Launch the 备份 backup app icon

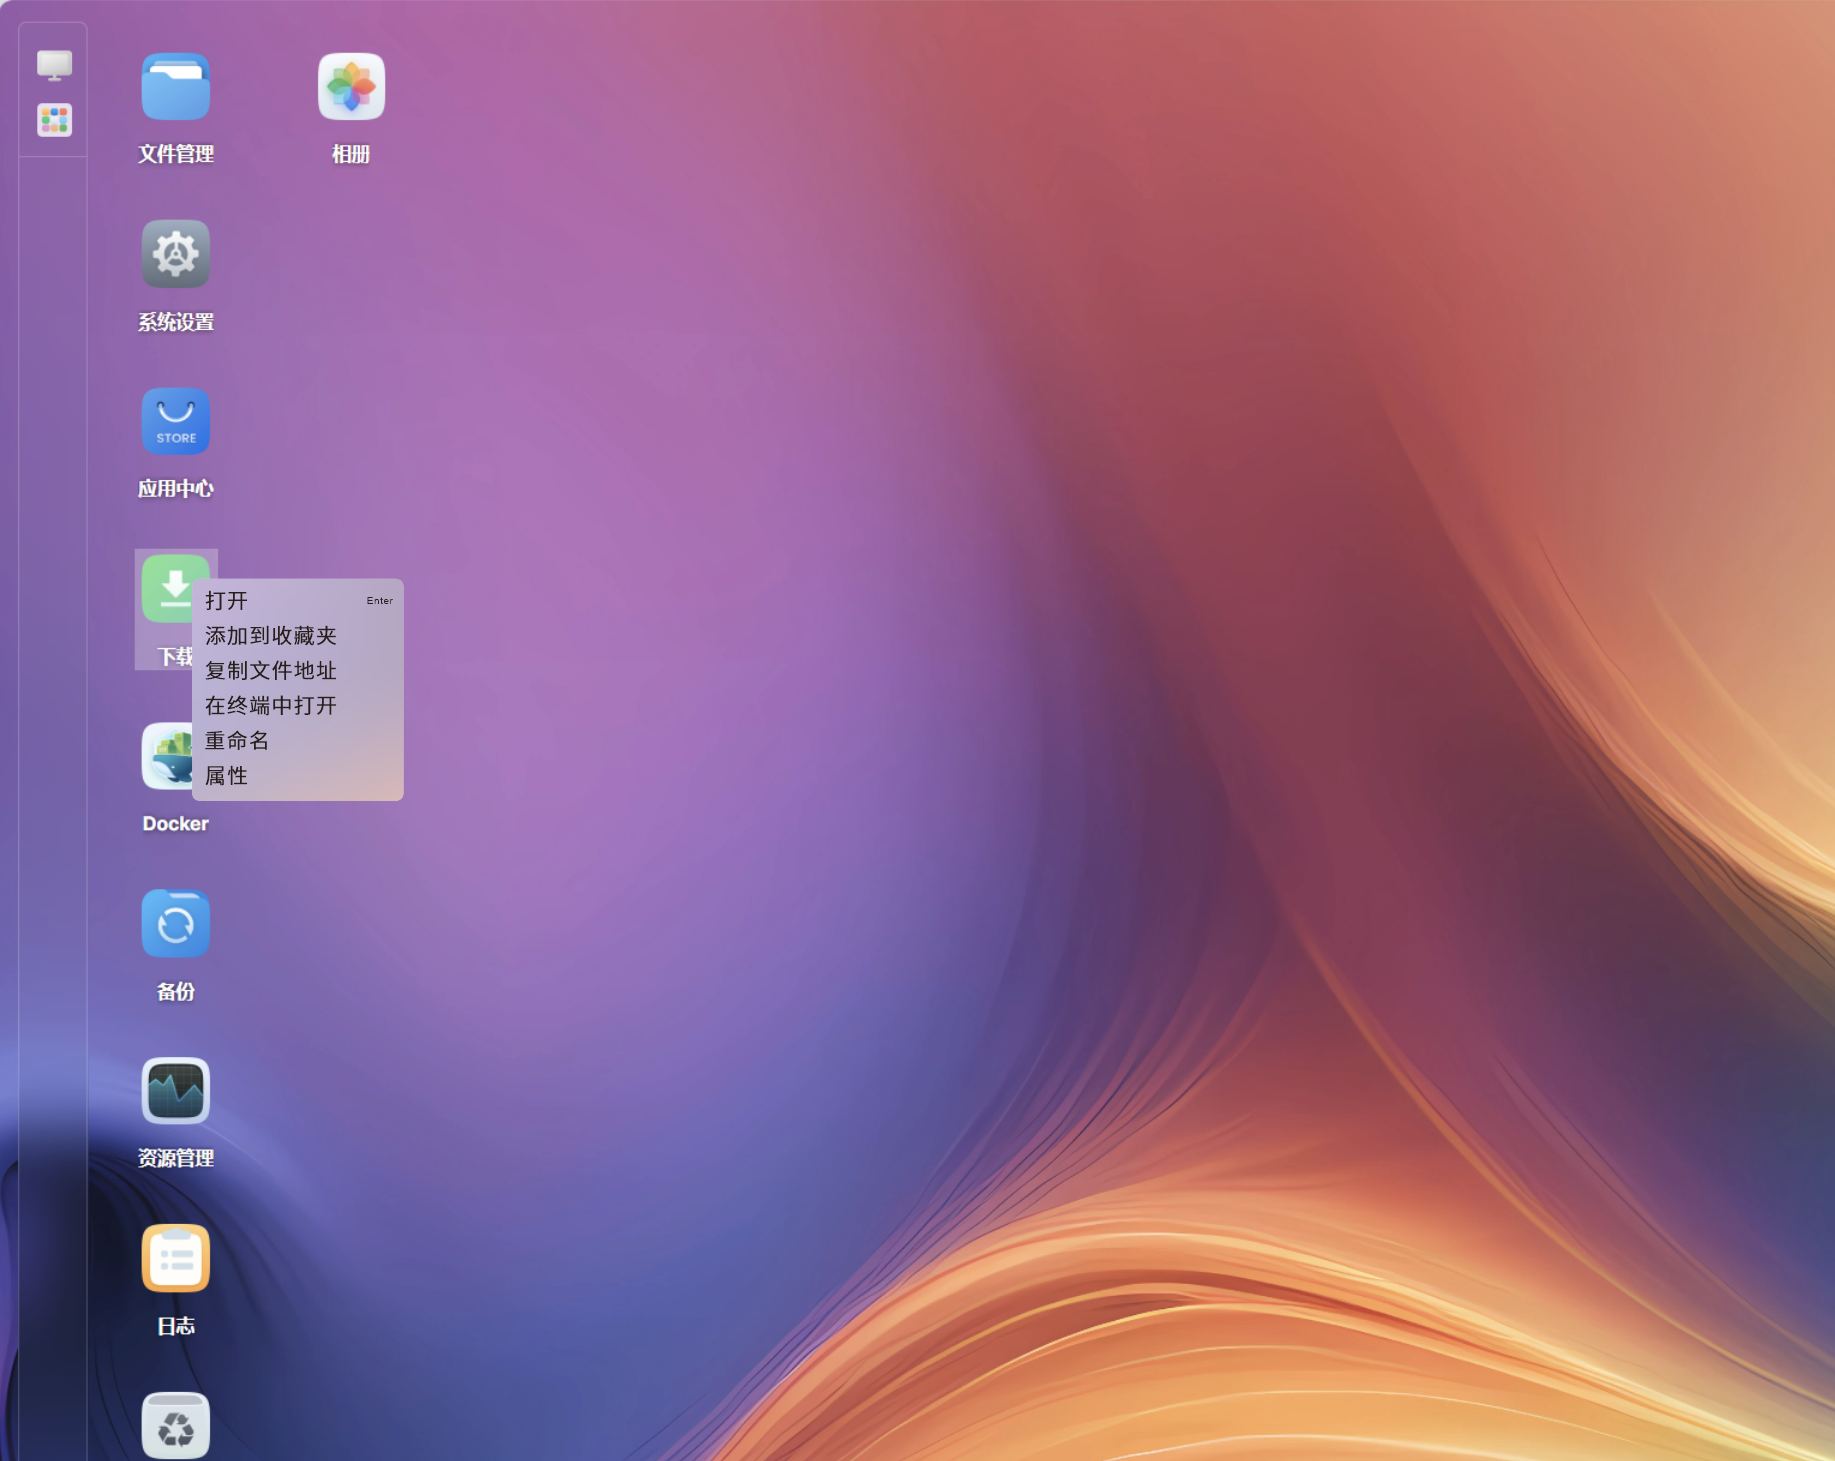click(x=175, y=924)
